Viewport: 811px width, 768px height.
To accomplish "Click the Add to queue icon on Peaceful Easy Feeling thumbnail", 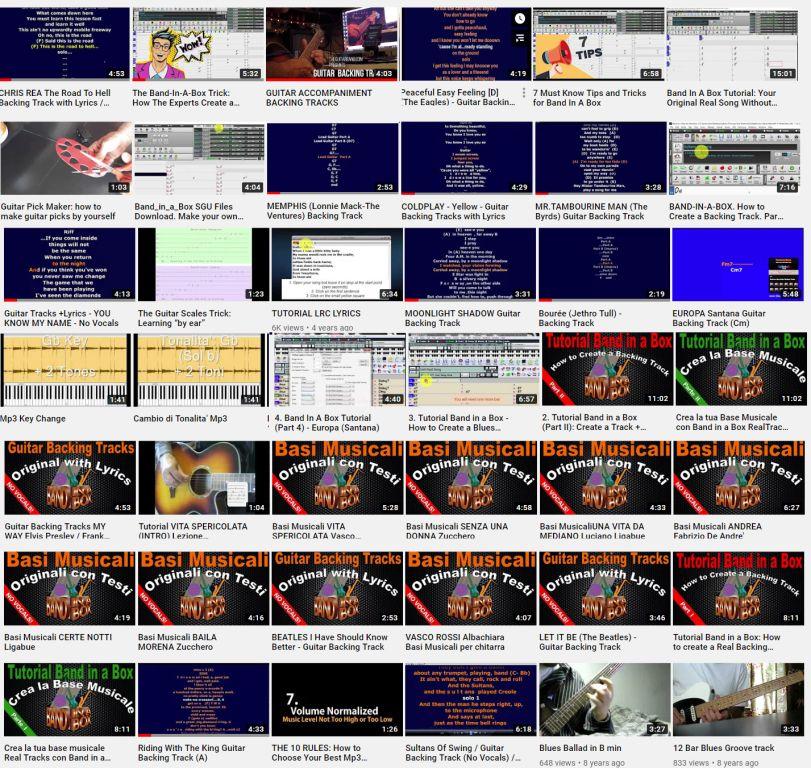I will (520, 38).
